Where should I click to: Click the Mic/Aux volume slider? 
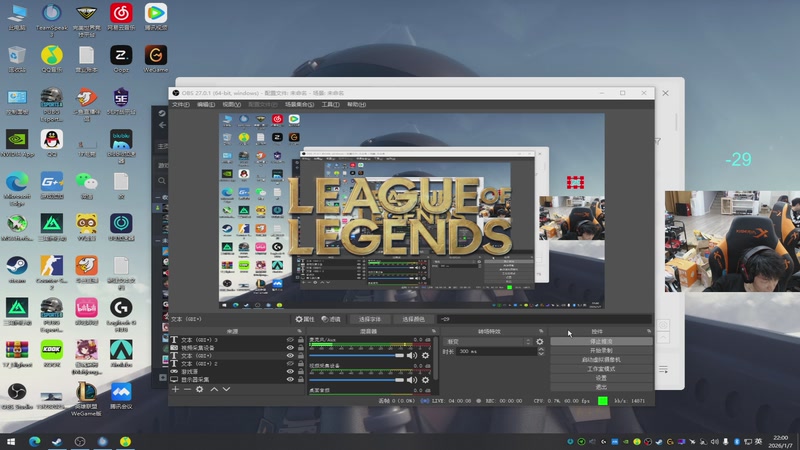click(356, 356)
